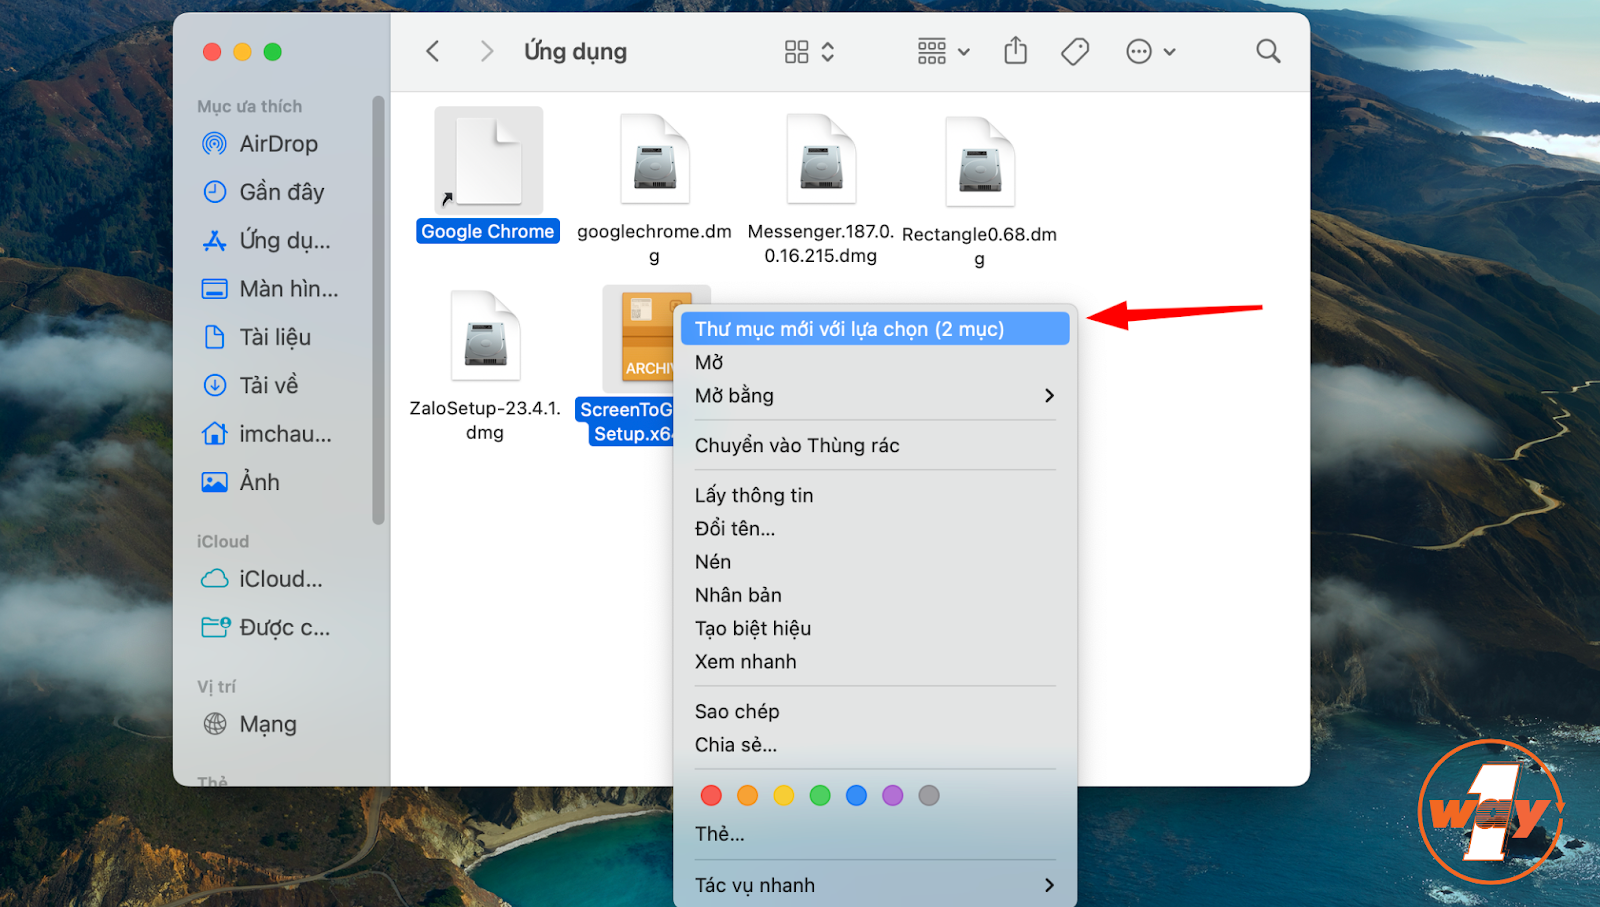
Task: Click the Tags toolbar icon
Action: [1075, 51]
